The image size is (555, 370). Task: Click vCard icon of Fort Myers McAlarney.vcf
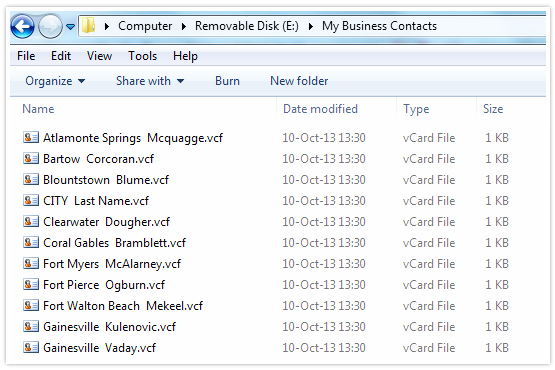31,263
